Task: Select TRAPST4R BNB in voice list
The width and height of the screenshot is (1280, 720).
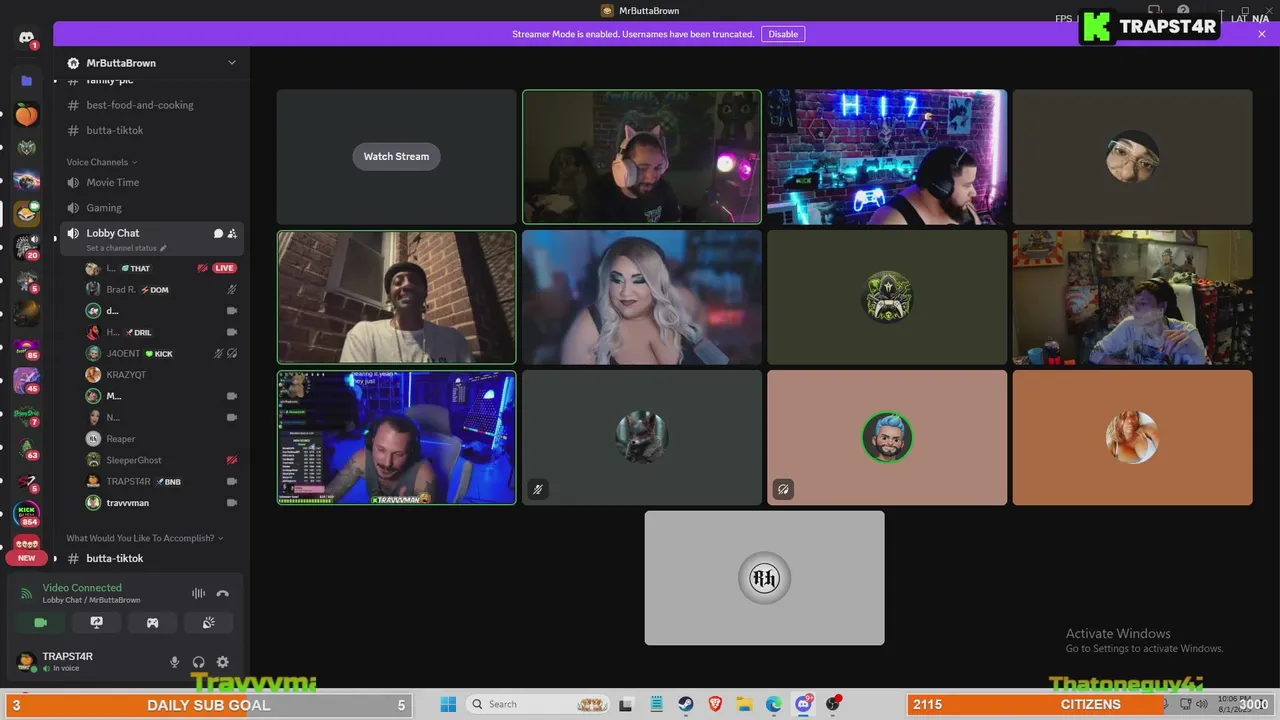Action: [162, 481]
